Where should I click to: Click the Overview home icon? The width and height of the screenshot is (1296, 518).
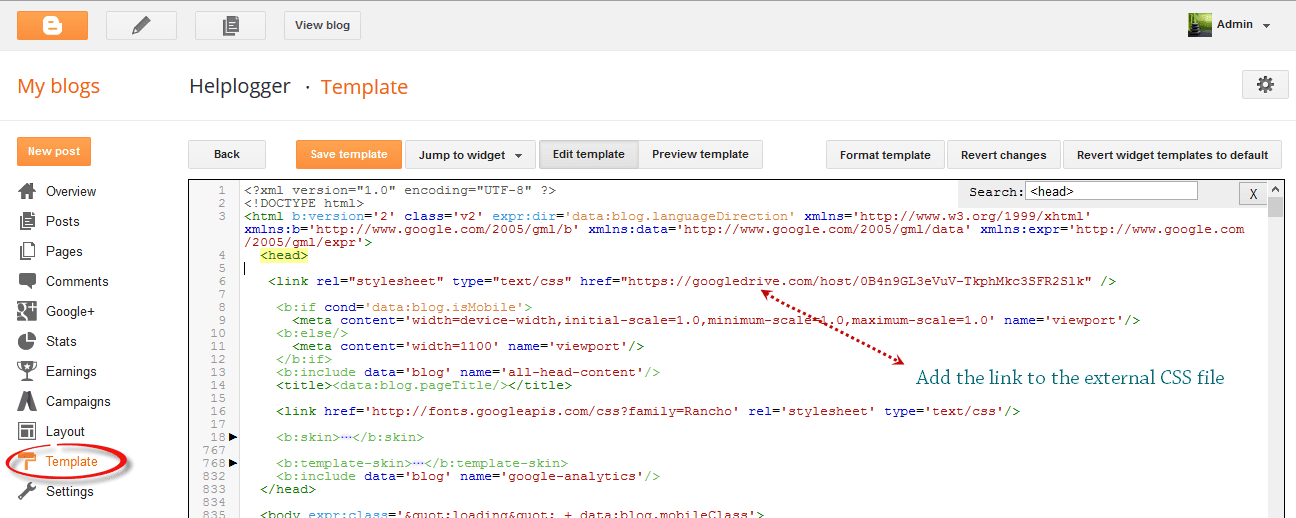[x=28, y=191]
